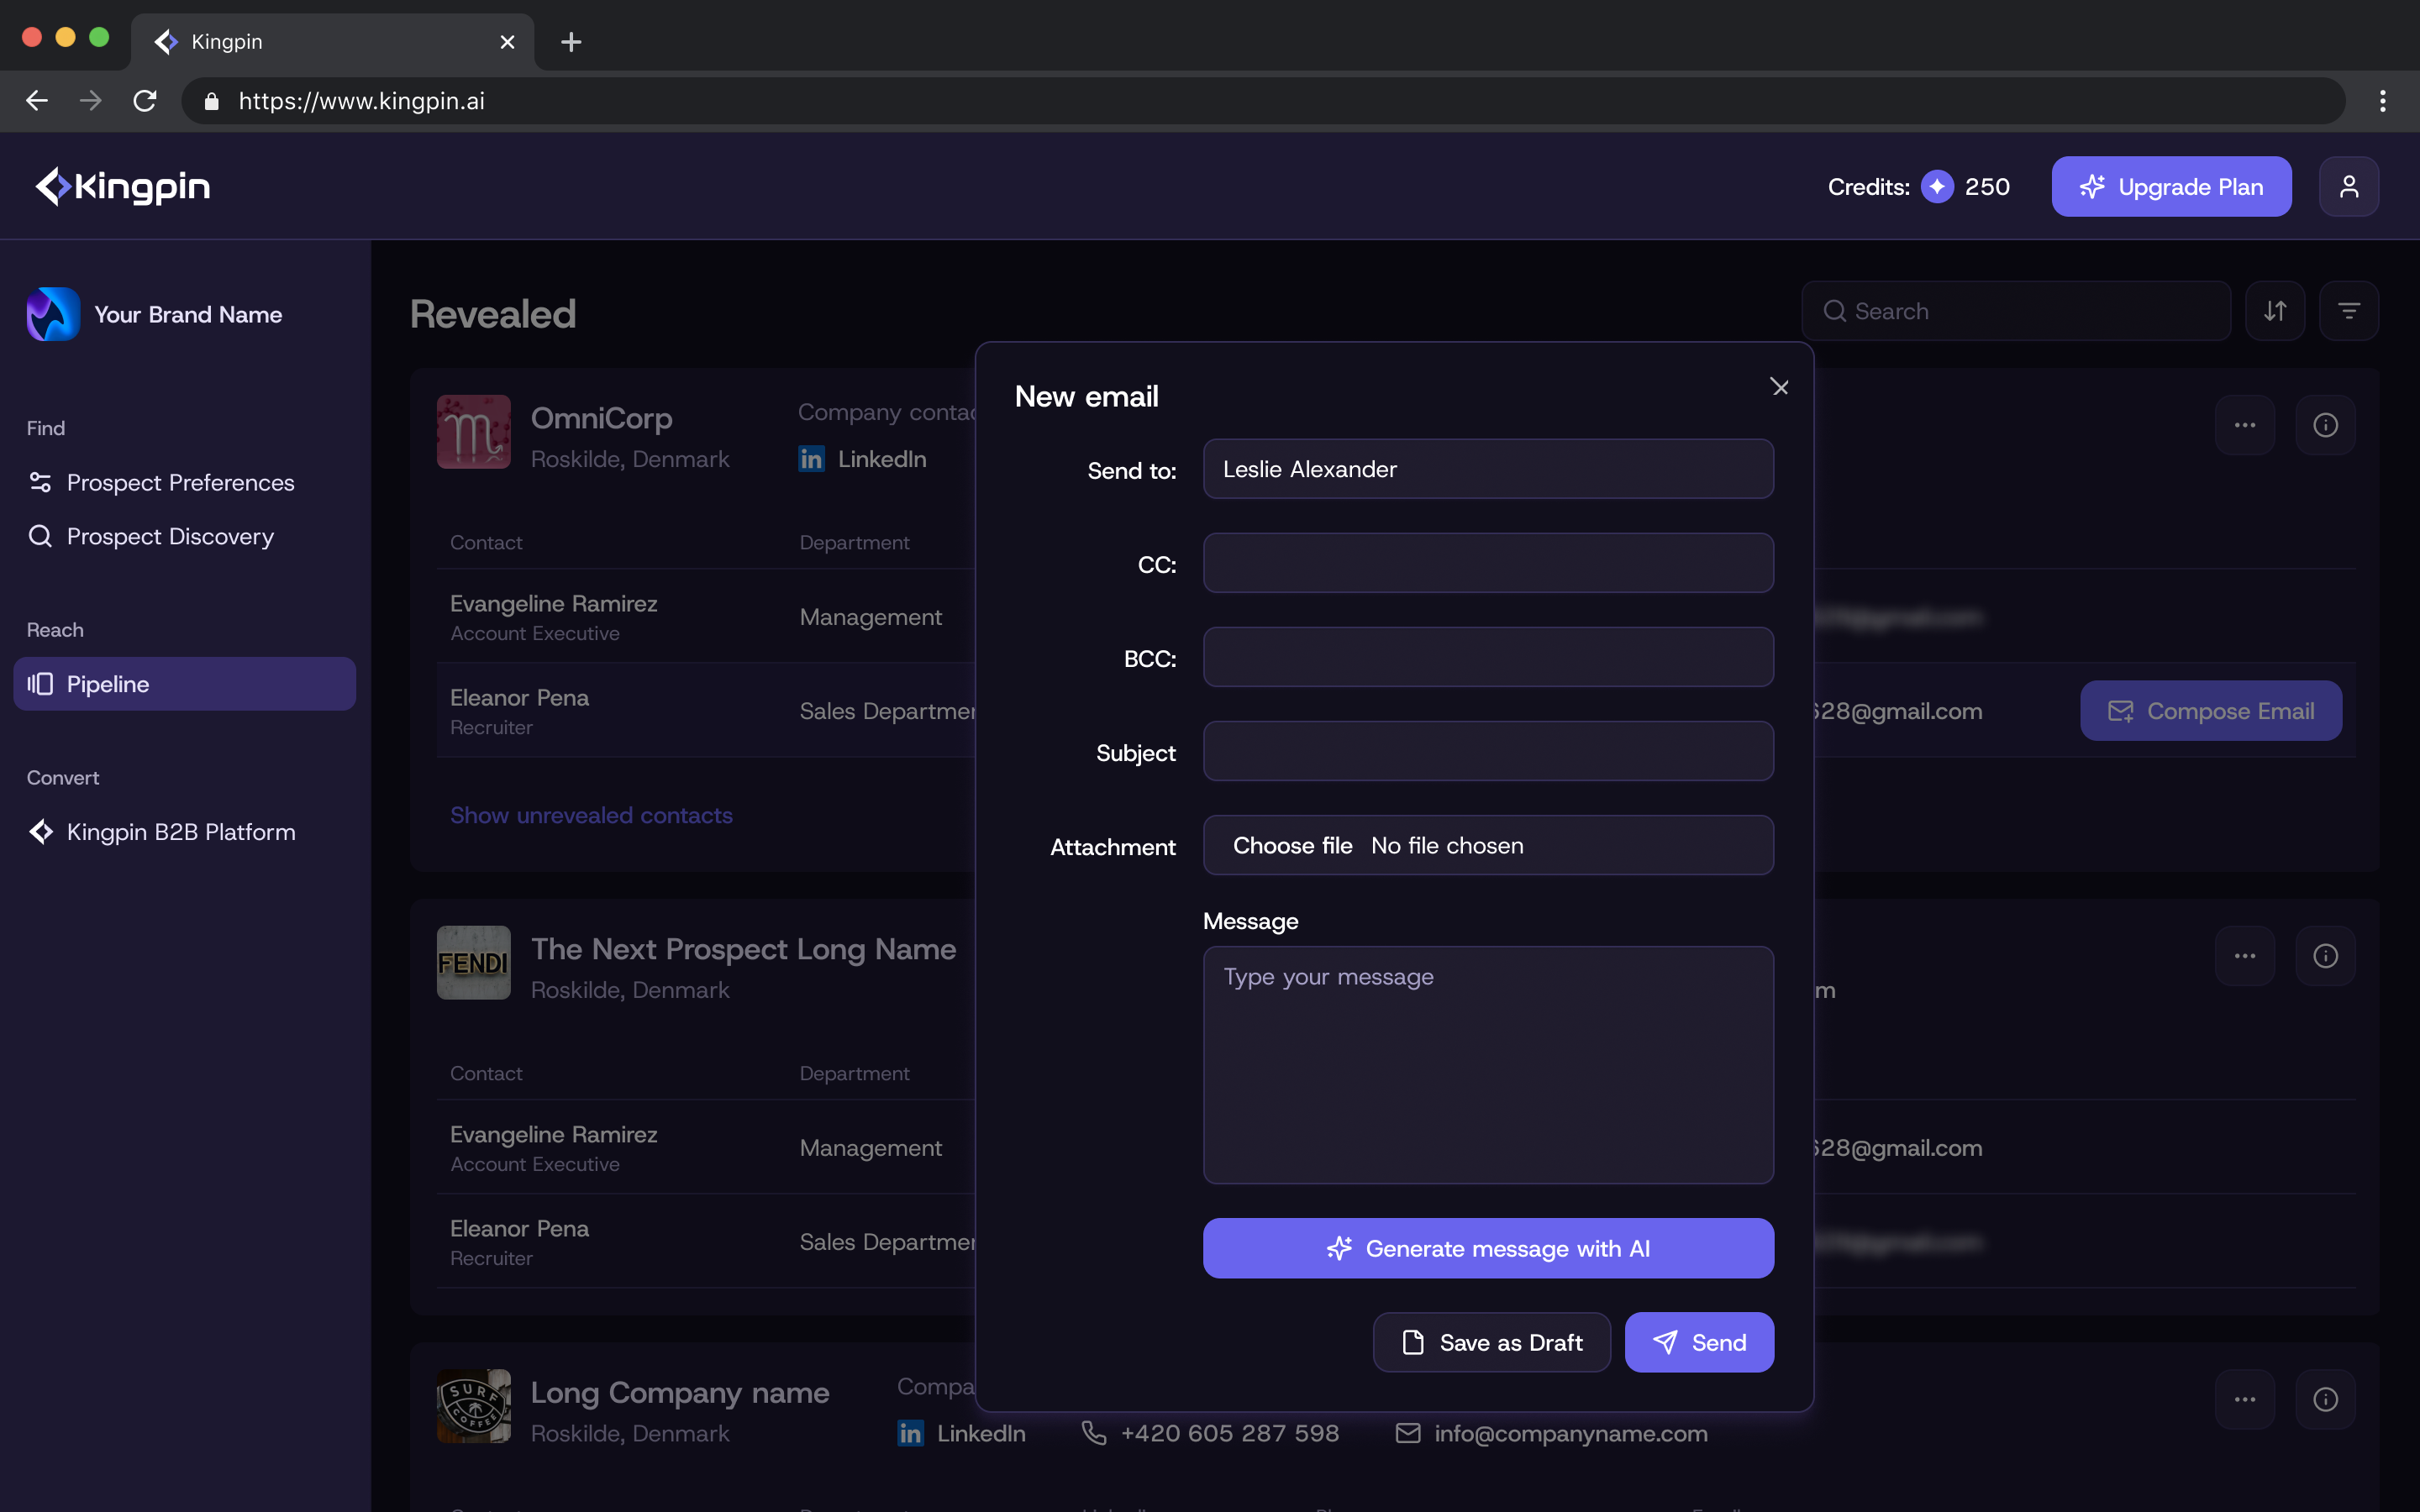Open a new browser tab

coord(571,42)
